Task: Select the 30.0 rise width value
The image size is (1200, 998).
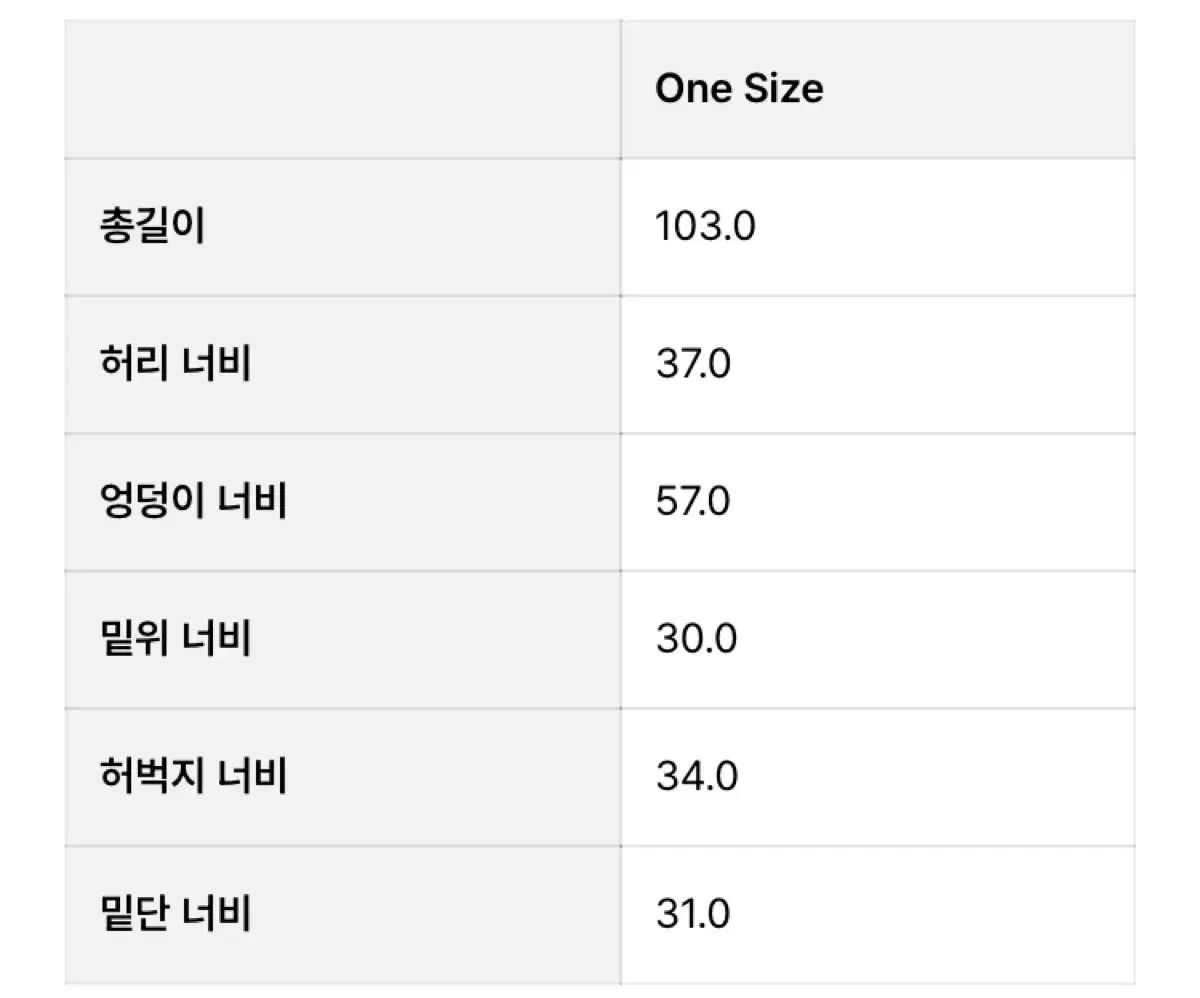Action: click(696, 638)
